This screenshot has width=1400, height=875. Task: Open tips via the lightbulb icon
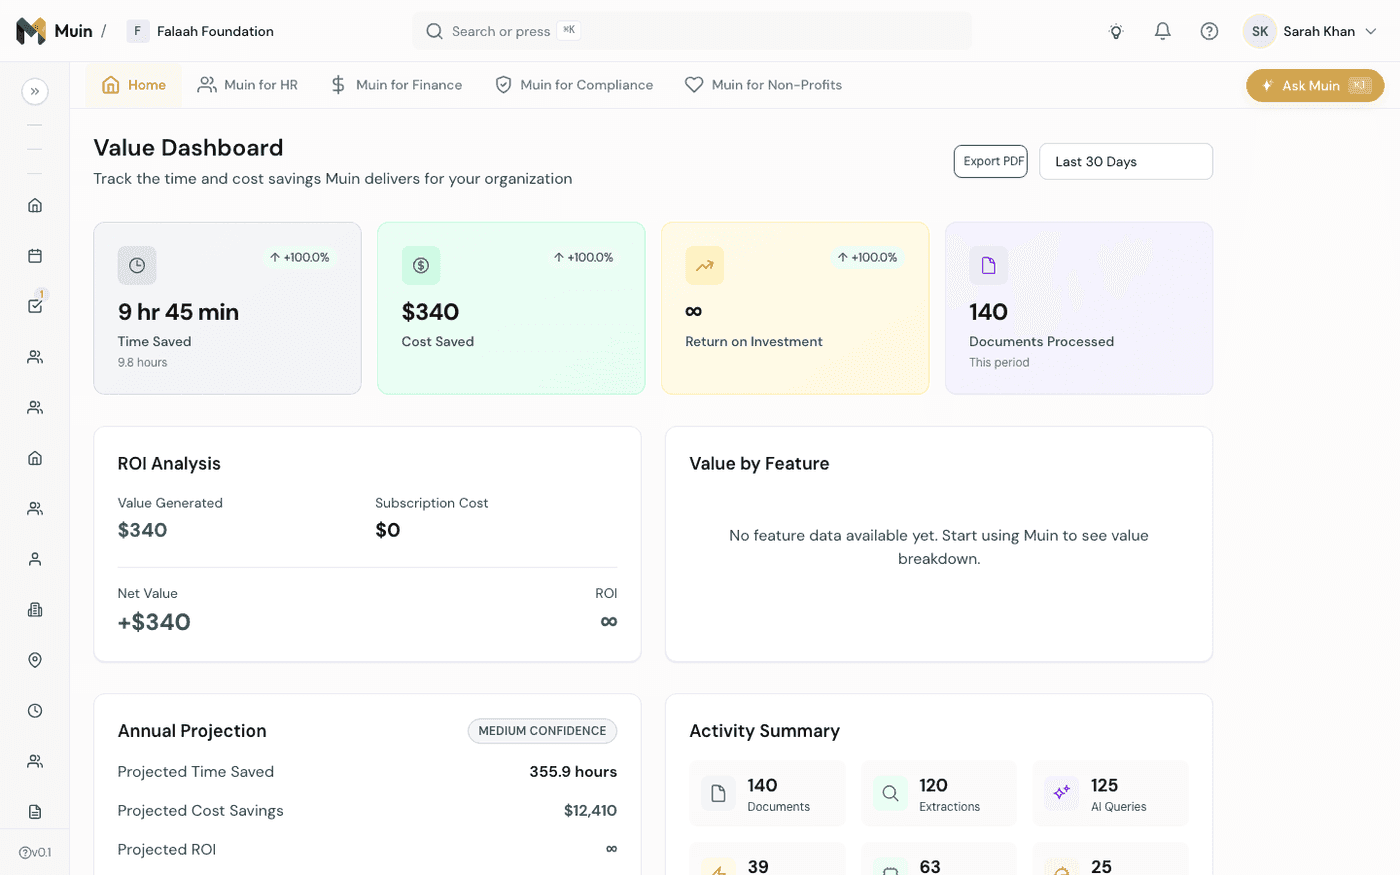point(1116,31)
